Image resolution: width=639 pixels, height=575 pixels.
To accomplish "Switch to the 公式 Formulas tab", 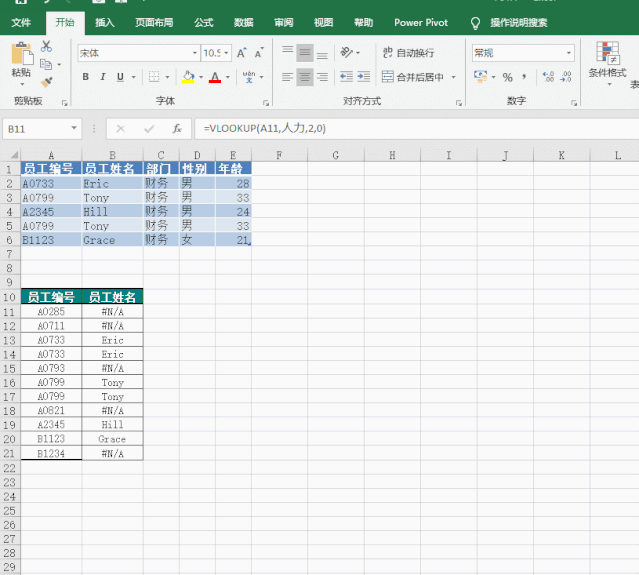I will pos(203,23).
